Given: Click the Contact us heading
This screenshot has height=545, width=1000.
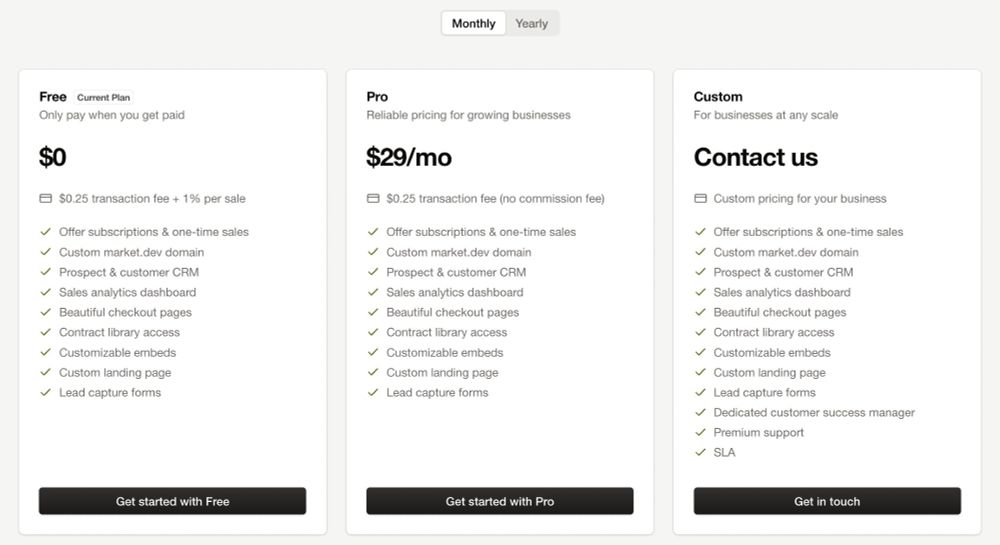Looking at the screenshot, I should 756,157.
